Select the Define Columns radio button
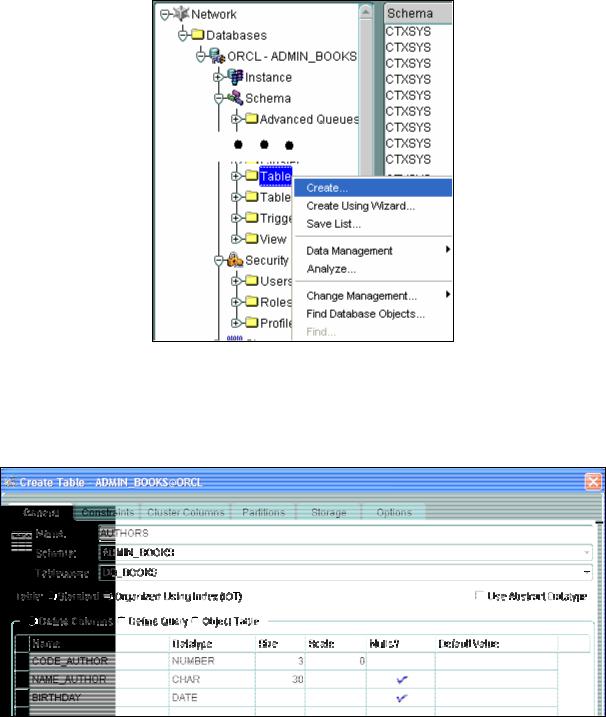The image size is (606, 717). pyautogui.click(x=33, y=621)
